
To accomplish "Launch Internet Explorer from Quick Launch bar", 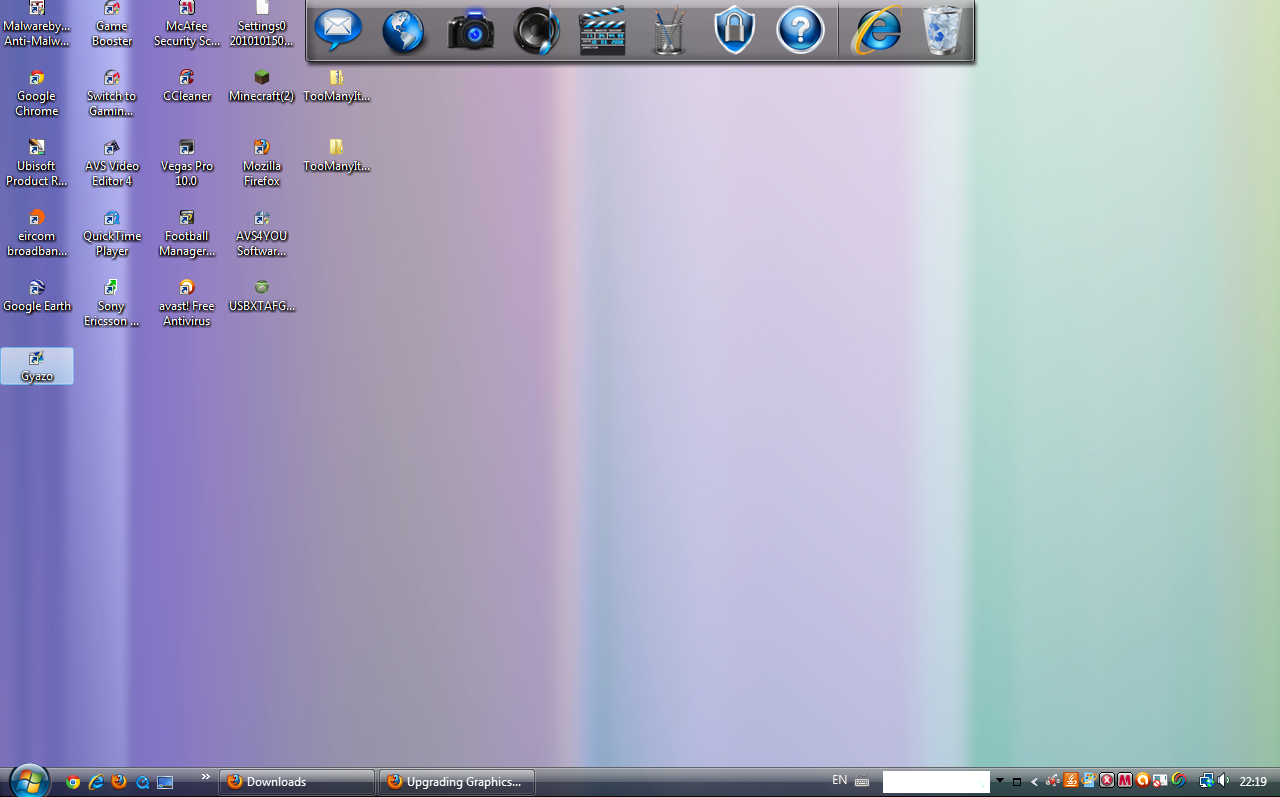I will 96,782.
